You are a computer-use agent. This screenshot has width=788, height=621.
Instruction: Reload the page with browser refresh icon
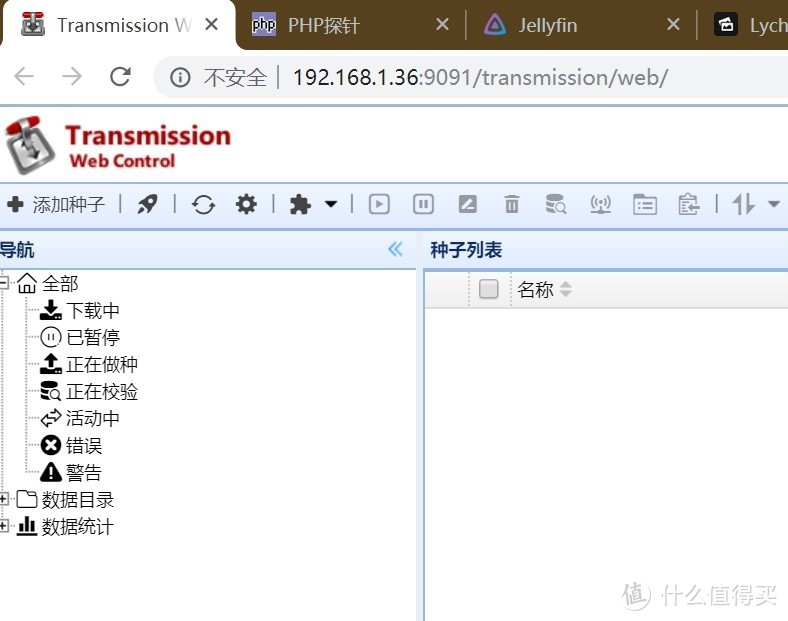tap(120, 77)
